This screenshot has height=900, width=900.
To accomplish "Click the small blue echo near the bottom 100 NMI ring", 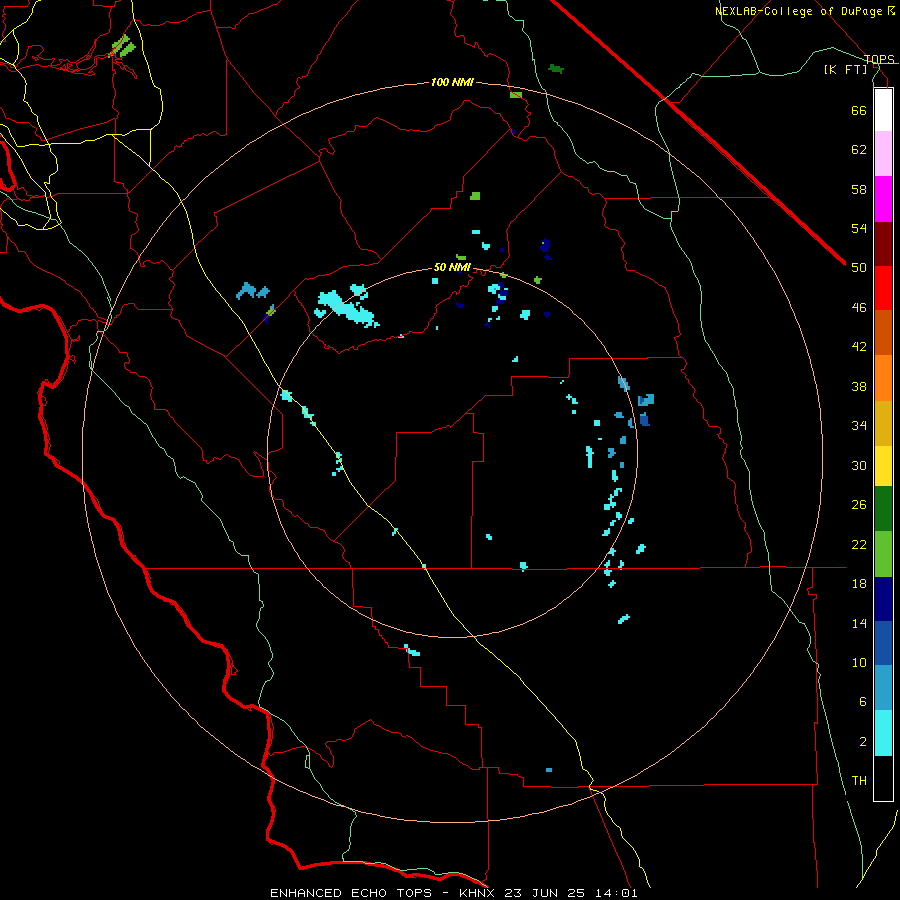I will point(549,770).
